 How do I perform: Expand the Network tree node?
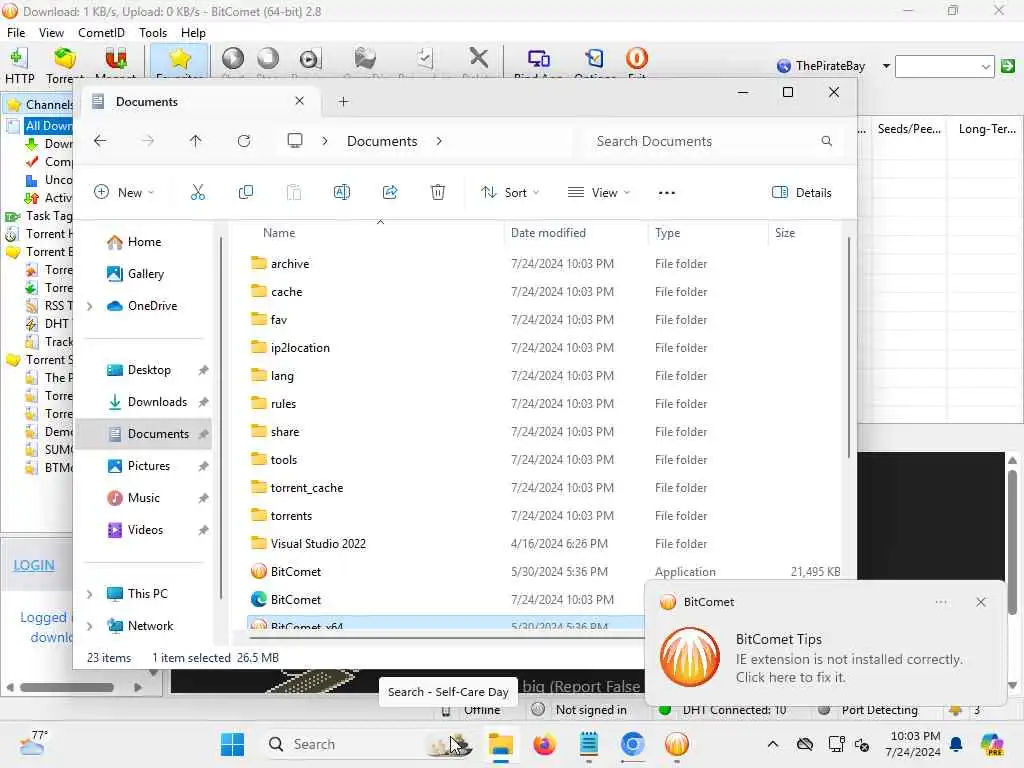click(x=89, y=626)
